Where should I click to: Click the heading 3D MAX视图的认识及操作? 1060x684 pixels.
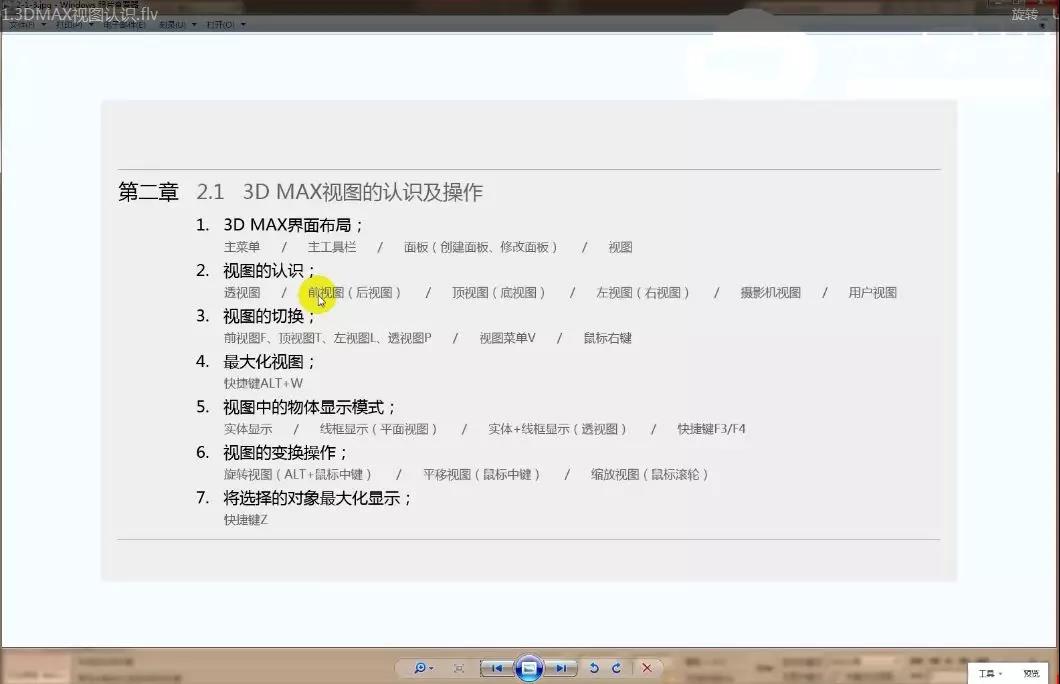coord(362,192)
